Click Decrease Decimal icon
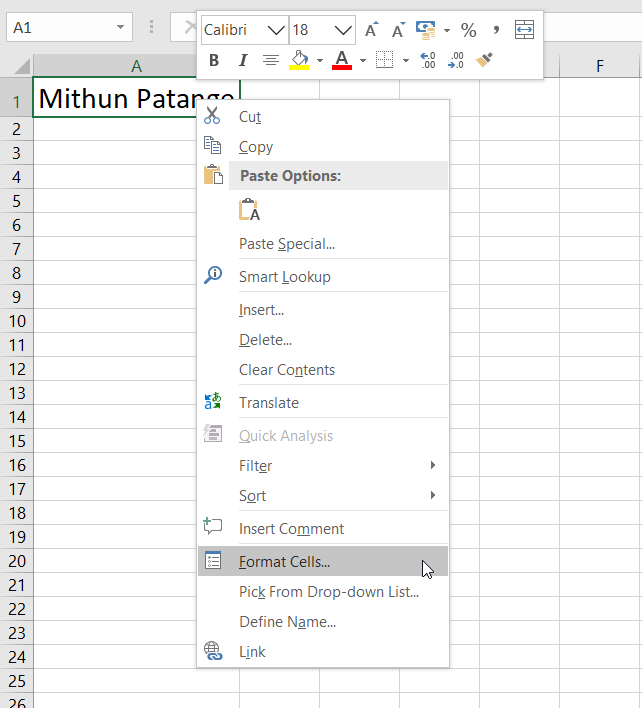The width and height of the screenshot is (642, 708). [456, 60]
